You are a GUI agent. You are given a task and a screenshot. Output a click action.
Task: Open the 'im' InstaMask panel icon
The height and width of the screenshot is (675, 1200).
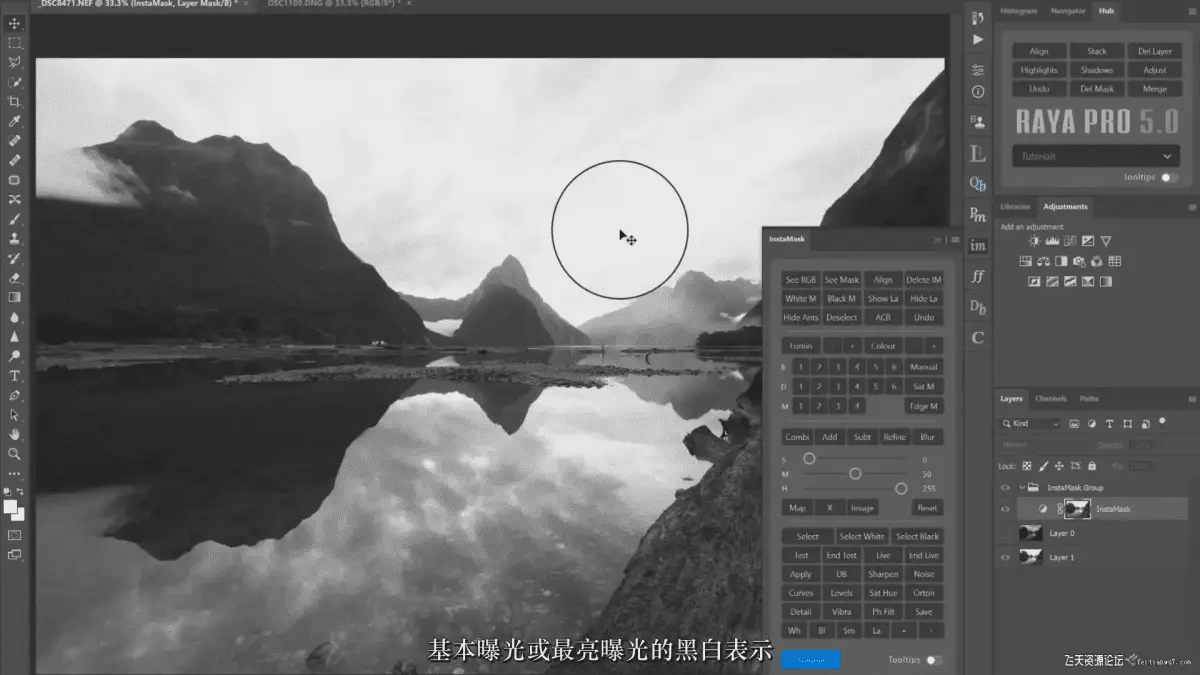[978, 245]
